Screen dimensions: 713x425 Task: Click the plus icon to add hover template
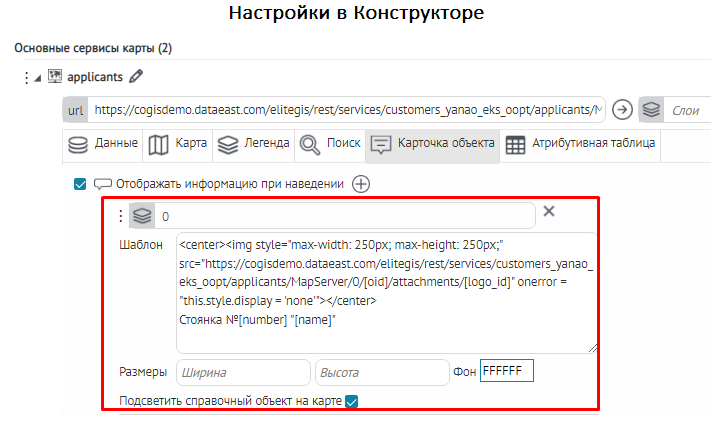pyautogui.click(x=361, y=184)
